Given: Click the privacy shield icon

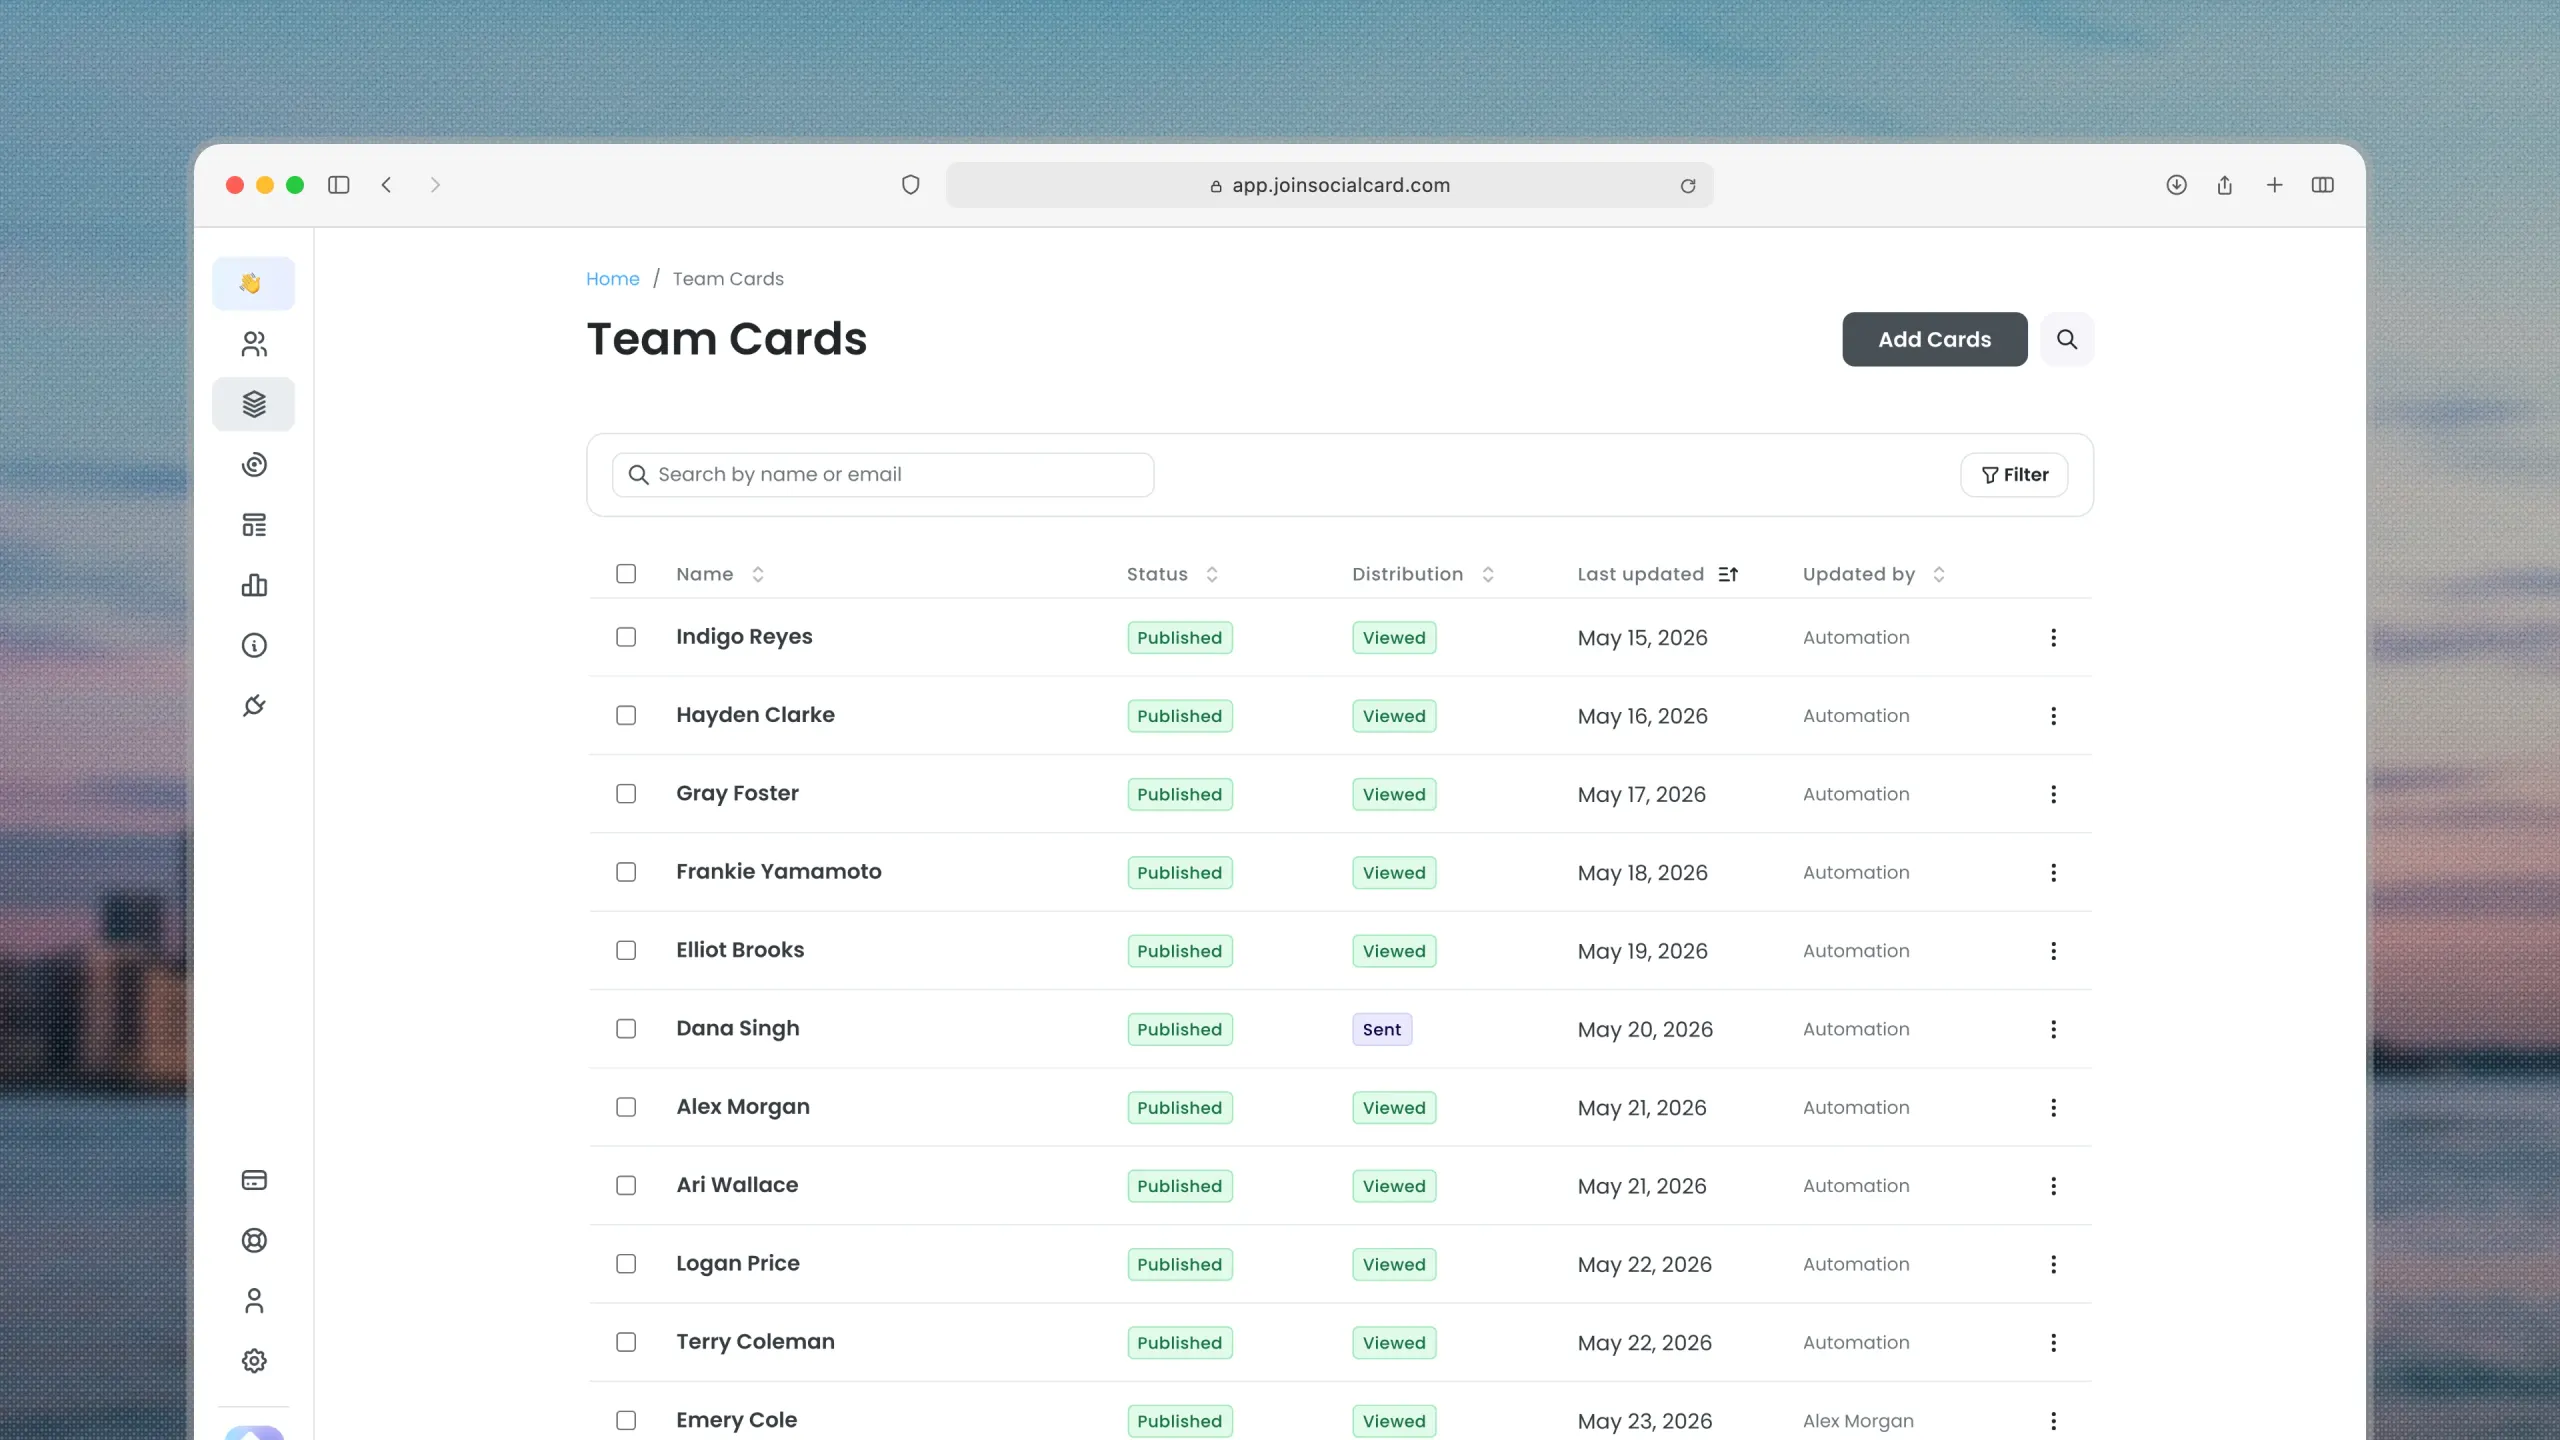Looking at the screenshot, I should pos(910,185).
